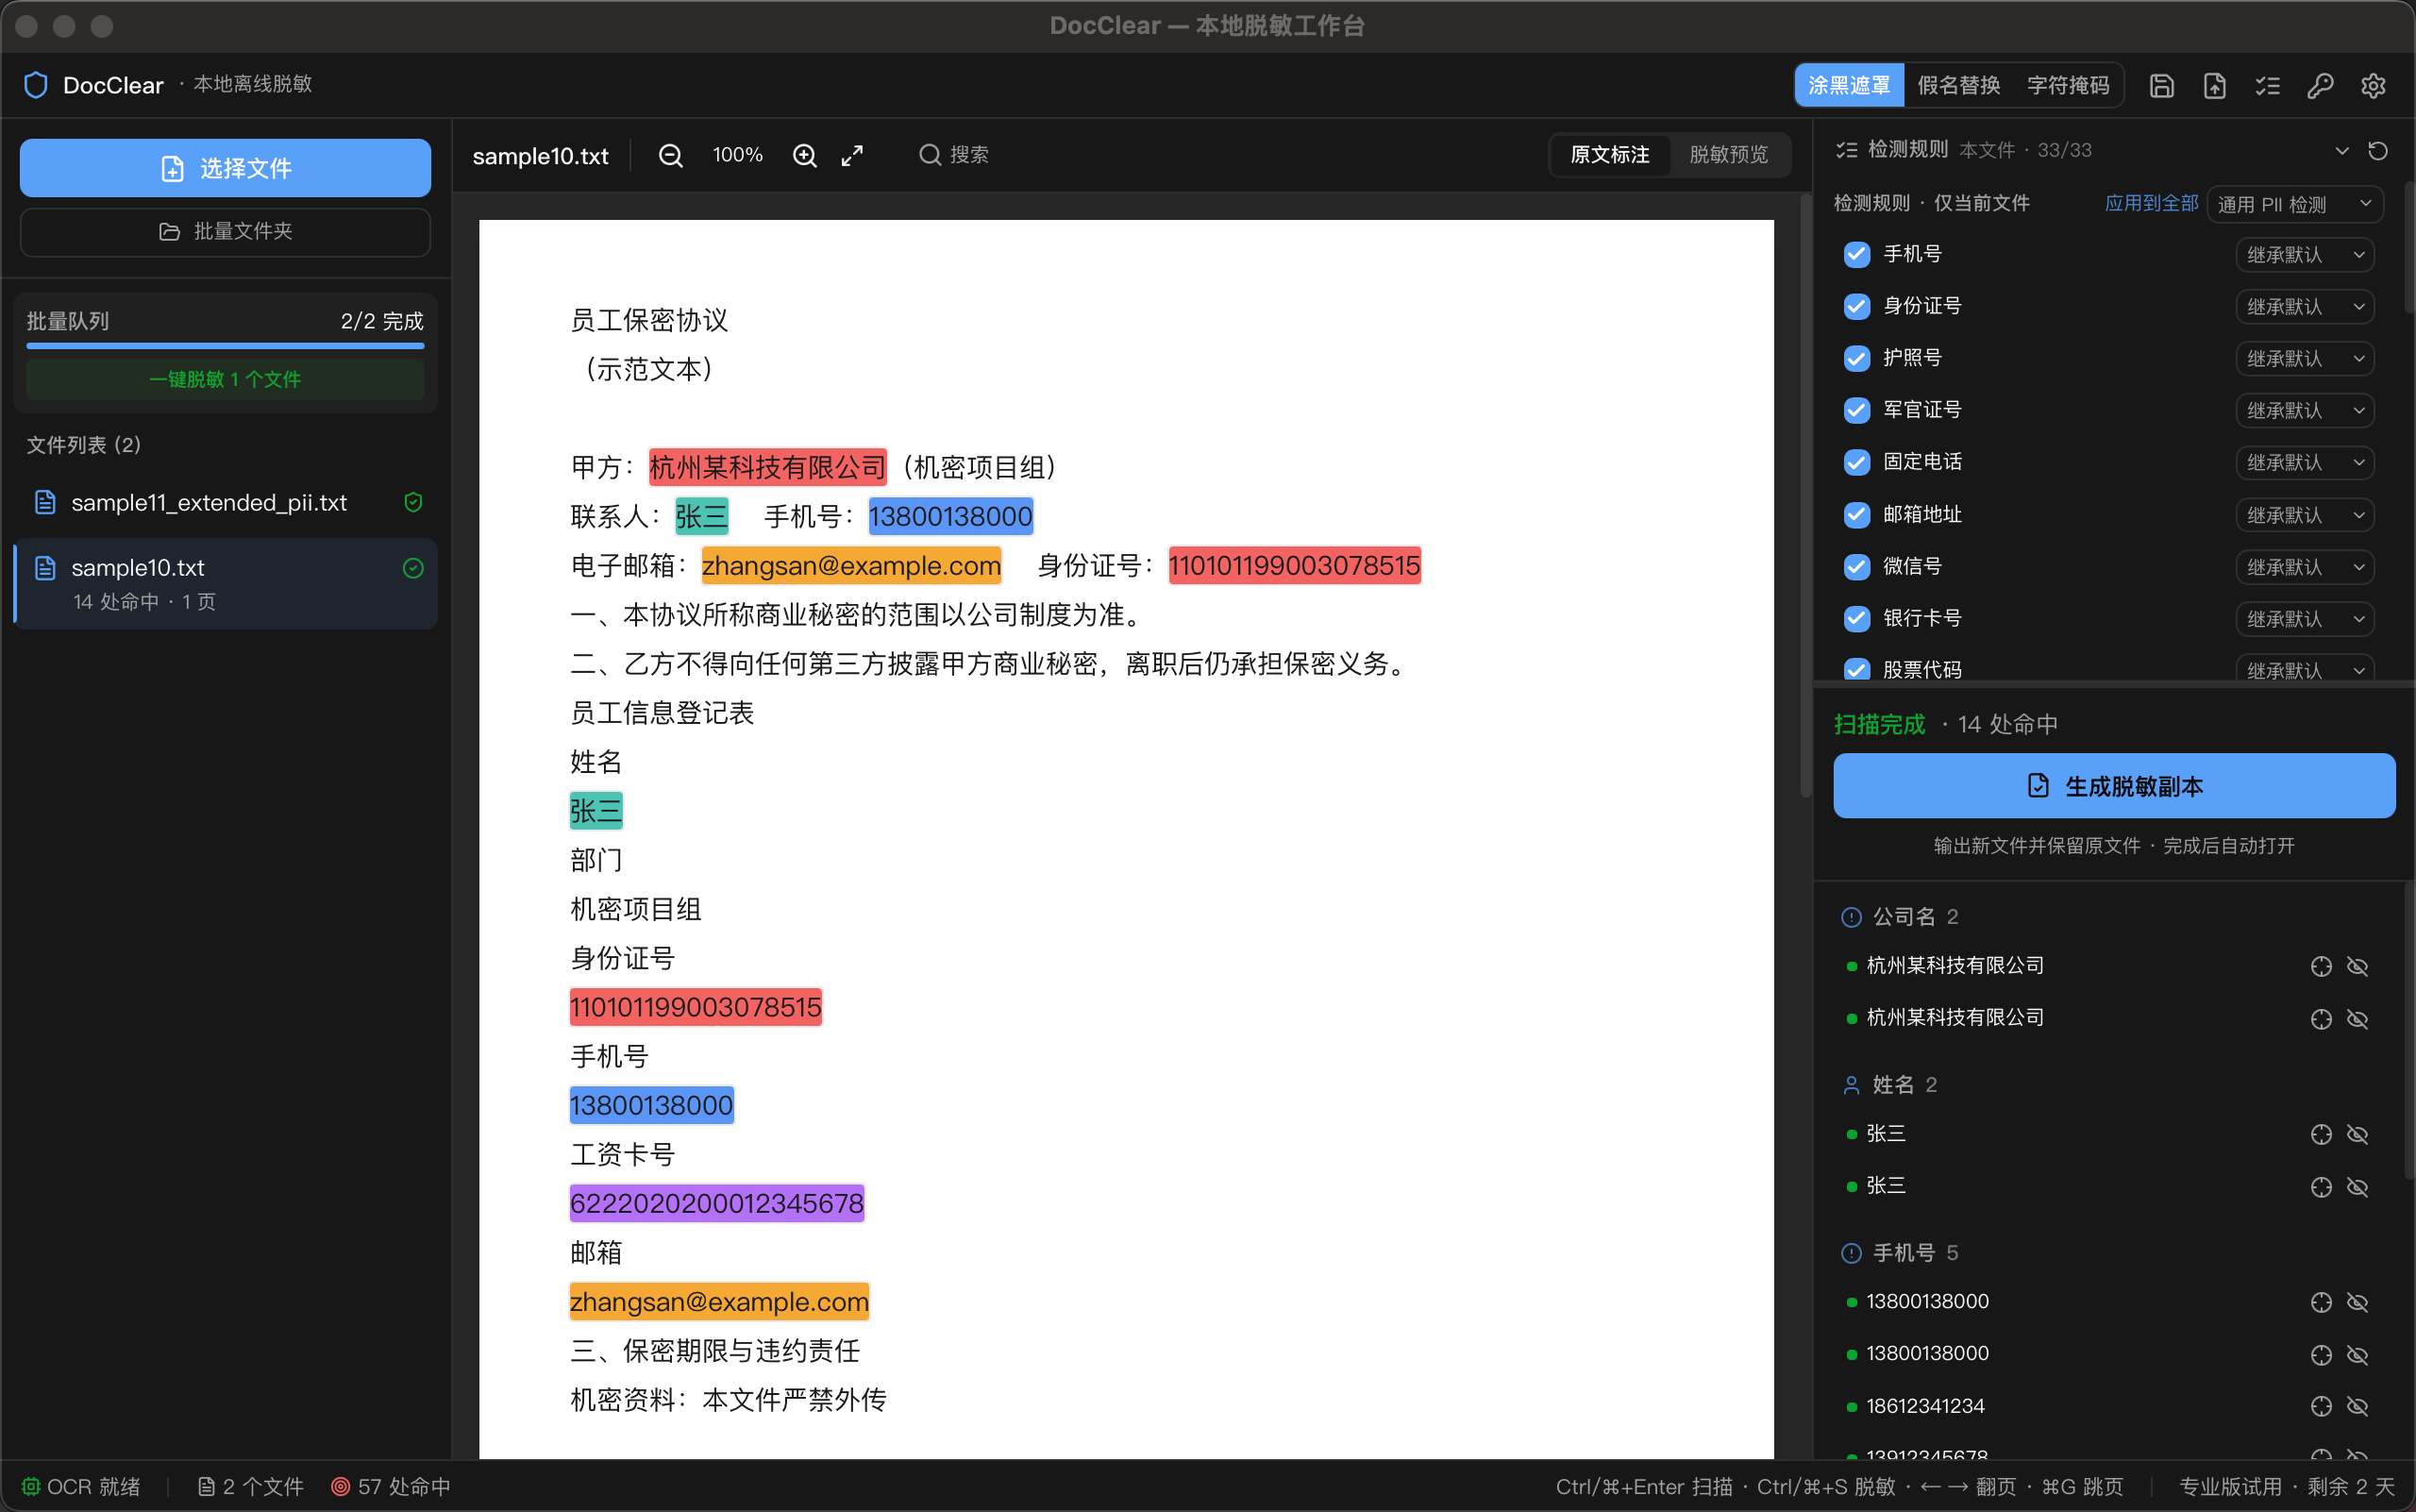Zoom out the document view
The width and height of the screenshot is (2416, 1512).
671,155
